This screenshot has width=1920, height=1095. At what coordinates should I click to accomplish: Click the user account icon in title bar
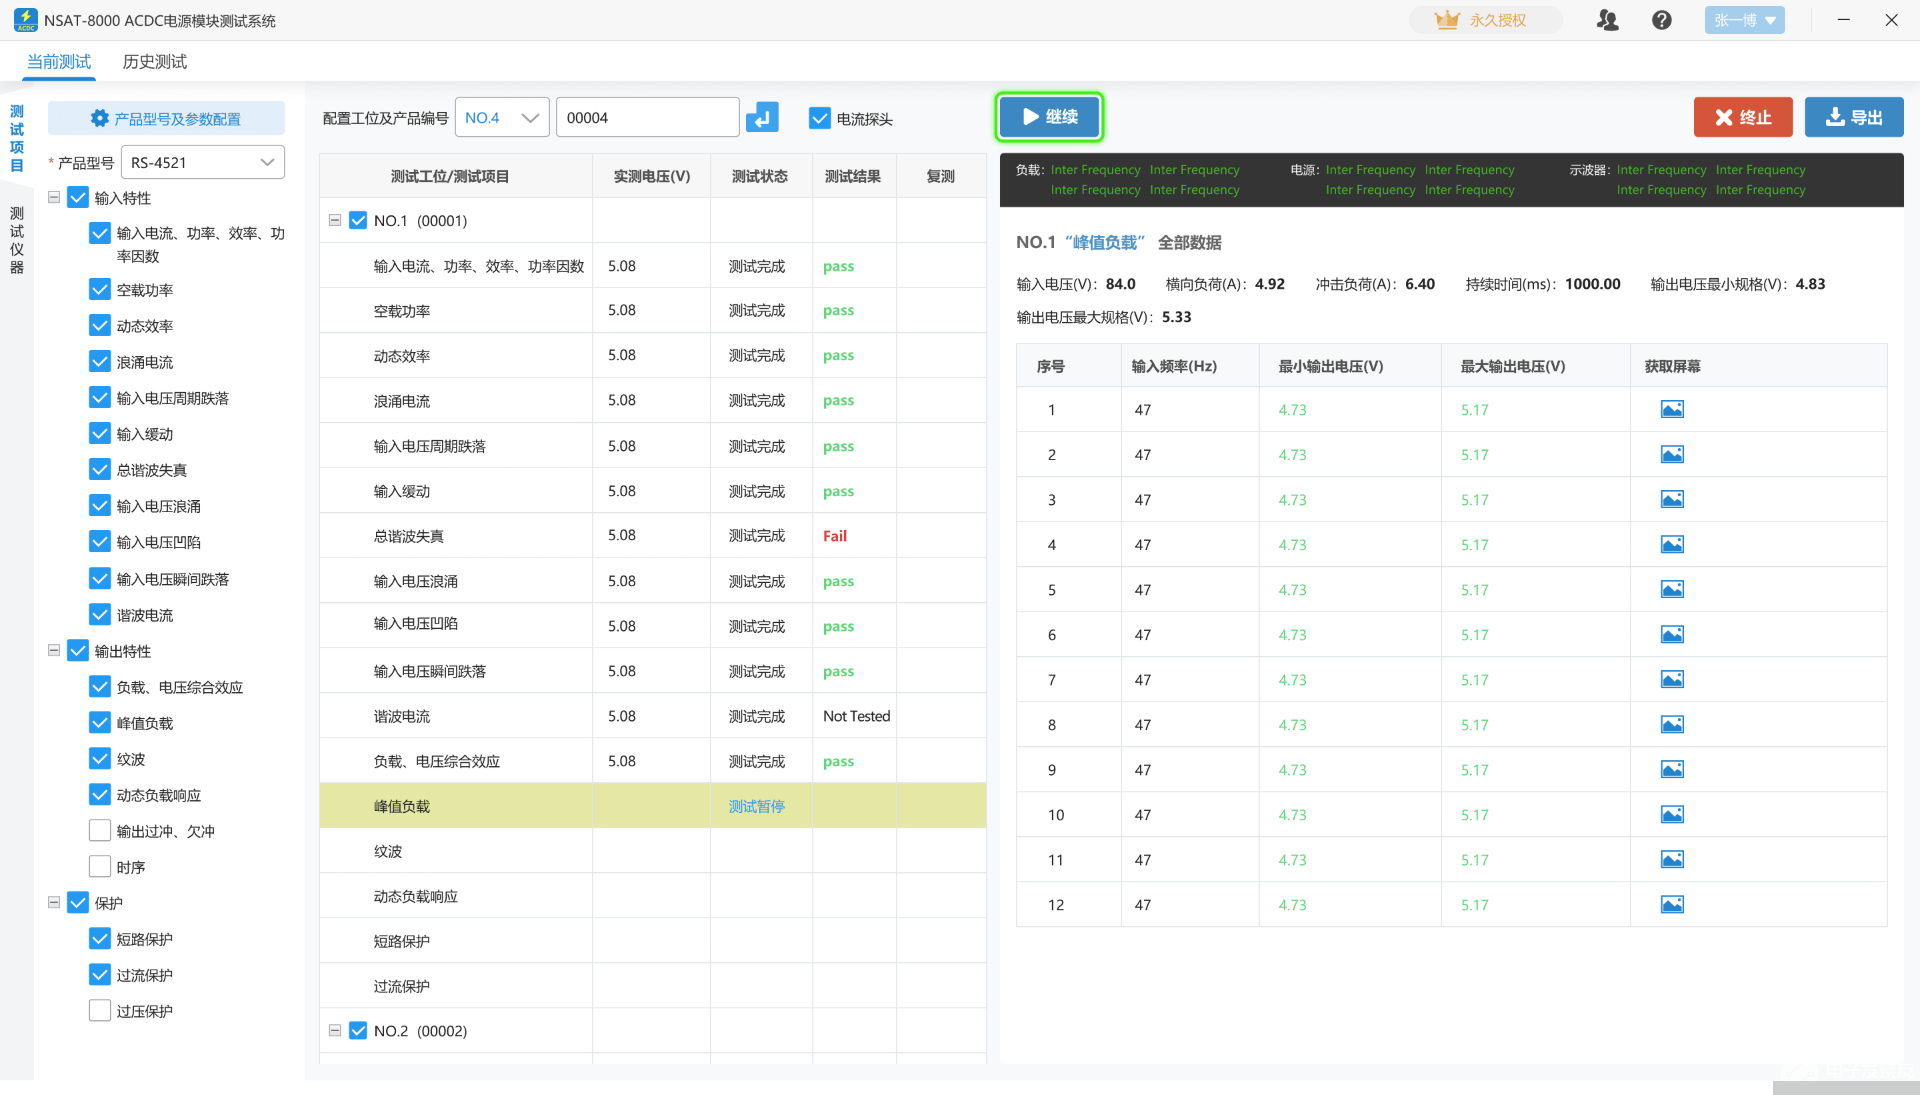(1607, 20)
